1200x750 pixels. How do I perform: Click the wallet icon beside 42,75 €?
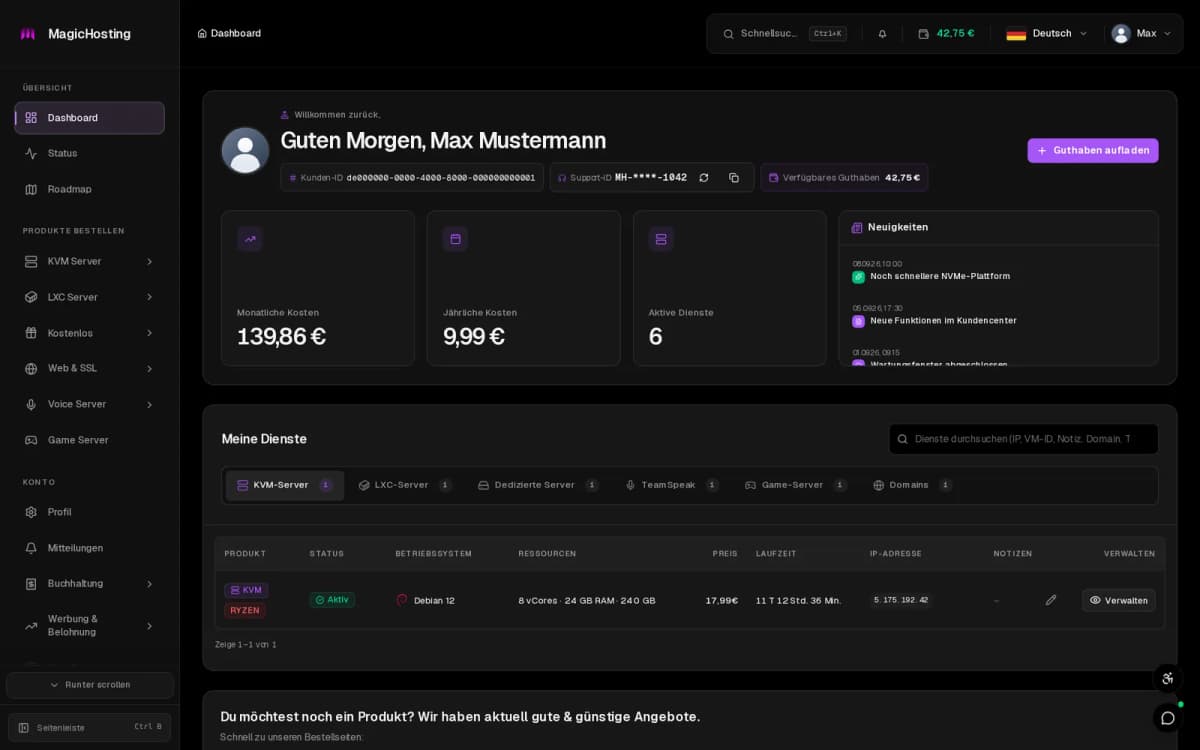tap(923, 34)
